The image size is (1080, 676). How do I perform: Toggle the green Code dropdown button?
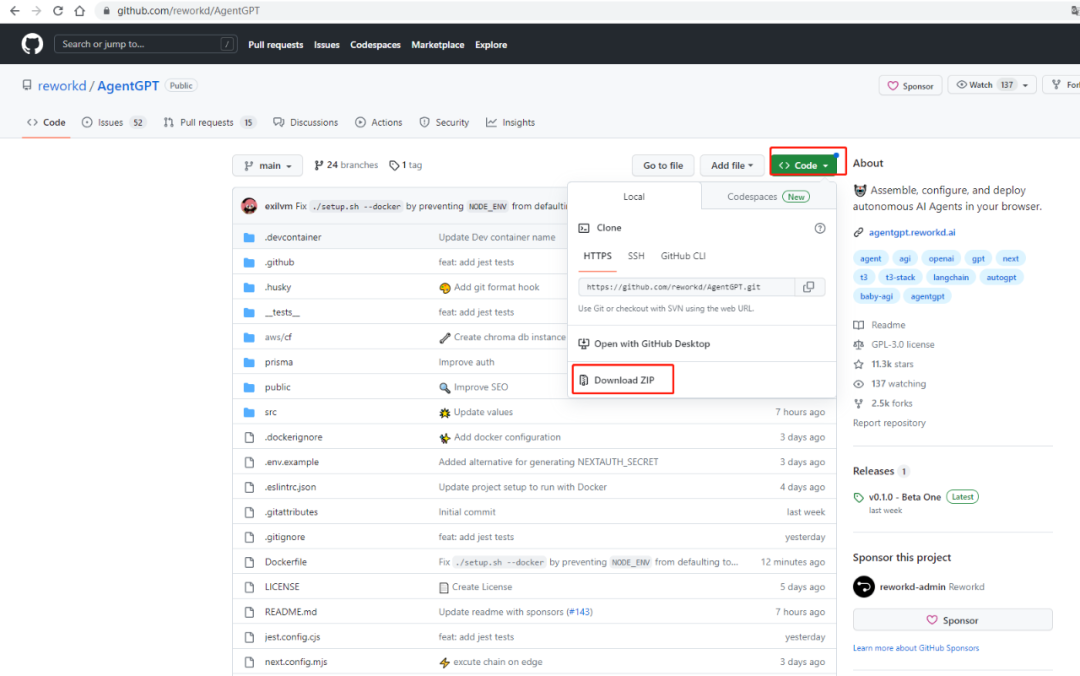coord(803,165)
